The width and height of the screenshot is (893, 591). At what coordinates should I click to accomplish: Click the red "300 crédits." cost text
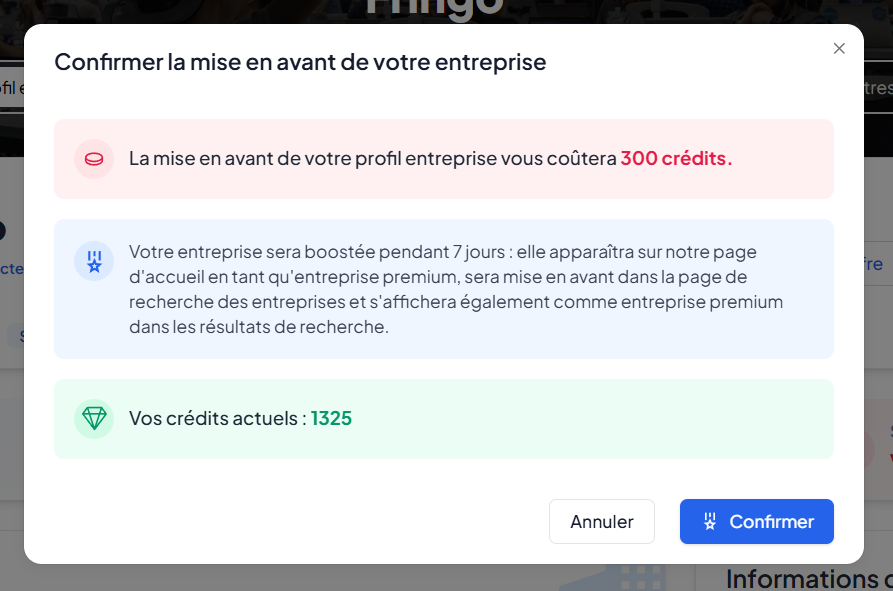click(x=676, y=159)
